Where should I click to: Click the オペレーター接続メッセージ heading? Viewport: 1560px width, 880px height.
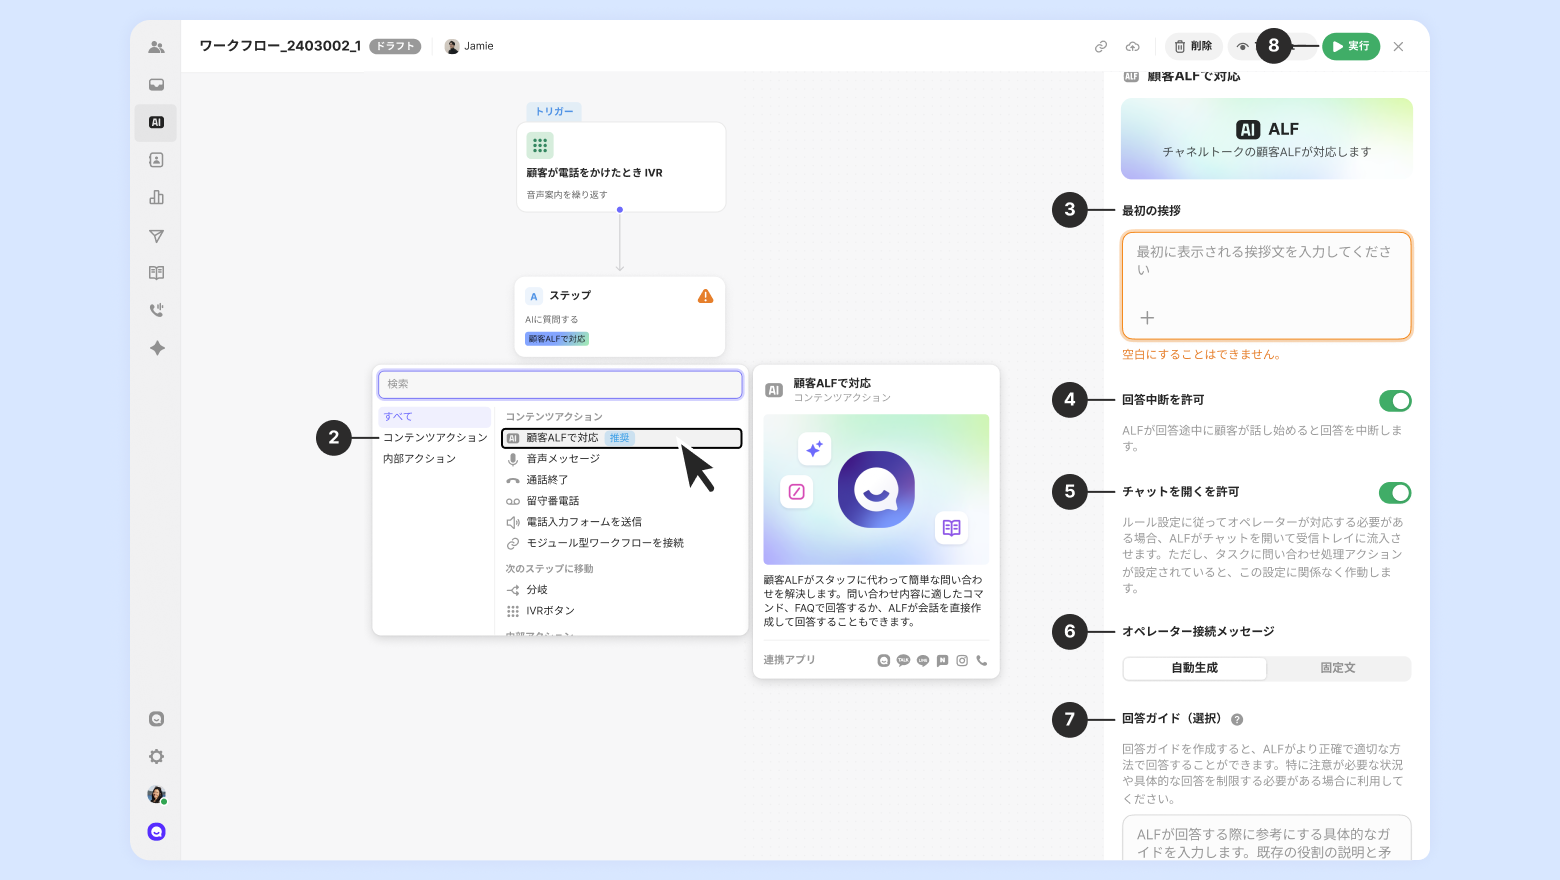1198,632
